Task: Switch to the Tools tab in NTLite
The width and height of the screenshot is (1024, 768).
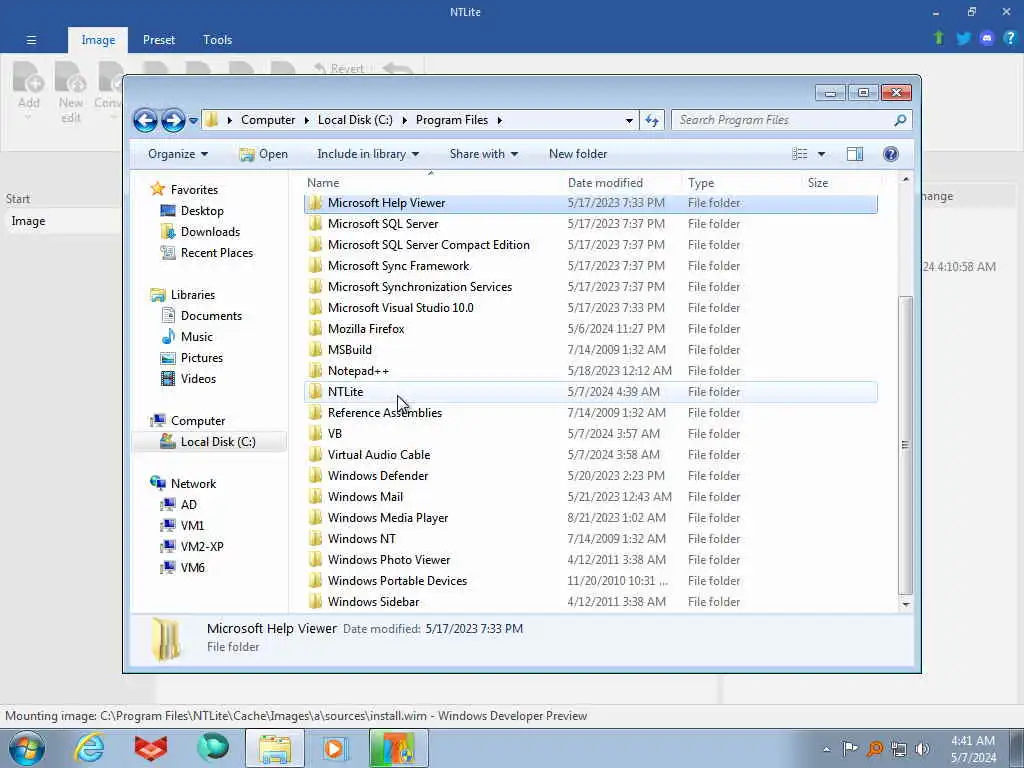Action: [x=217, y=40]
